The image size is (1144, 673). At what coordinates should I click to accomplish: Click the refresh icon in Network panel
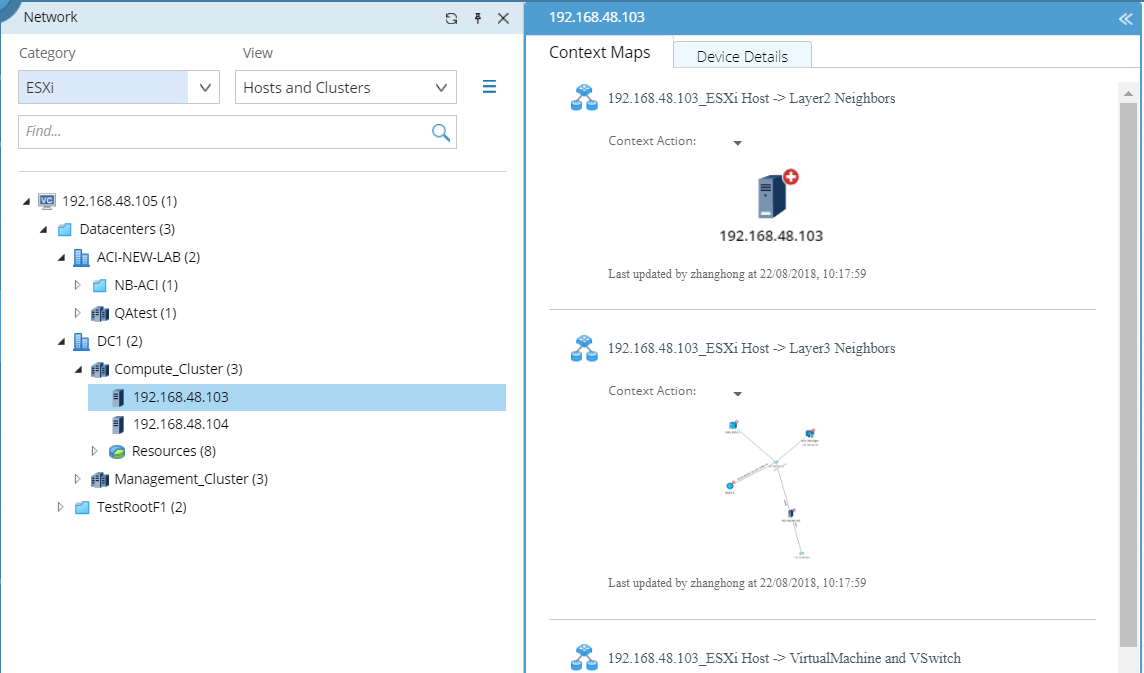451,18
